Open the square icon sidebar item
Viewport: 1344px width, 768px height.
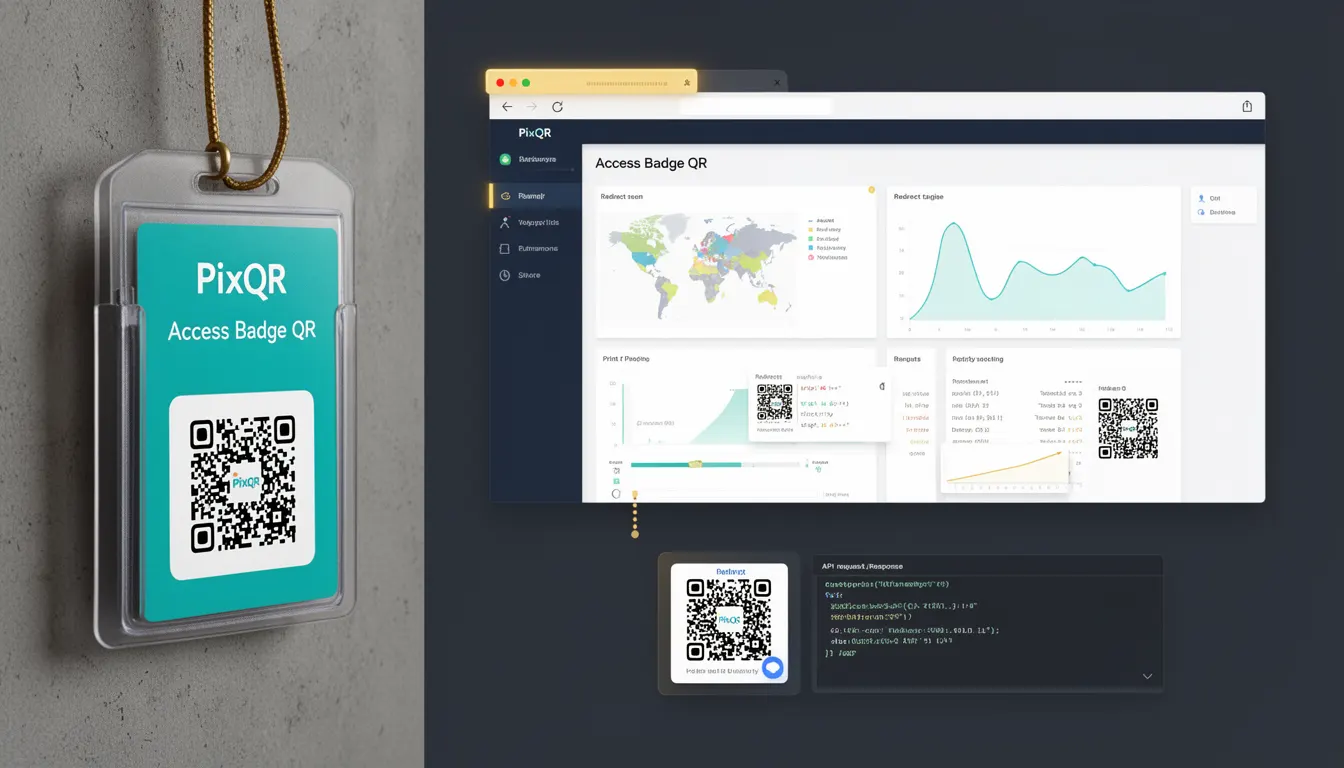[x=505, y=248]
